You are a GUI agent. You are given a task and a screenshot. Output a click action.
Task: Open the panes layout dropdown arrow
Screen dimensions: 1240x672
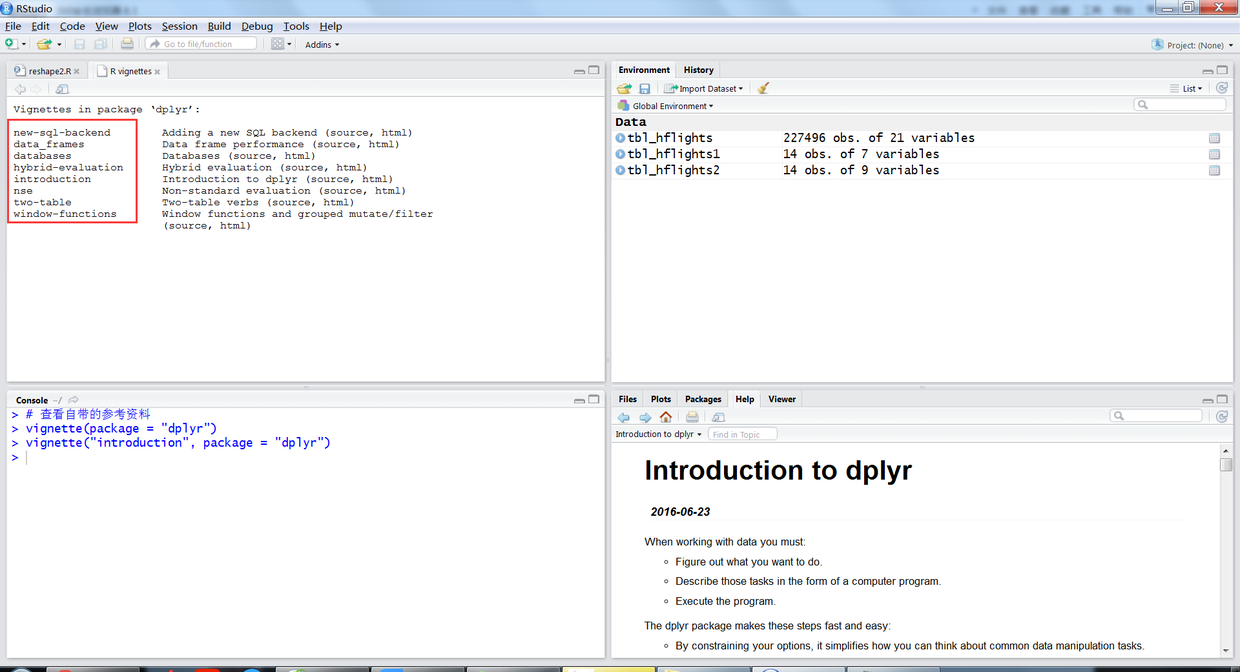click(x=290, y=44)
